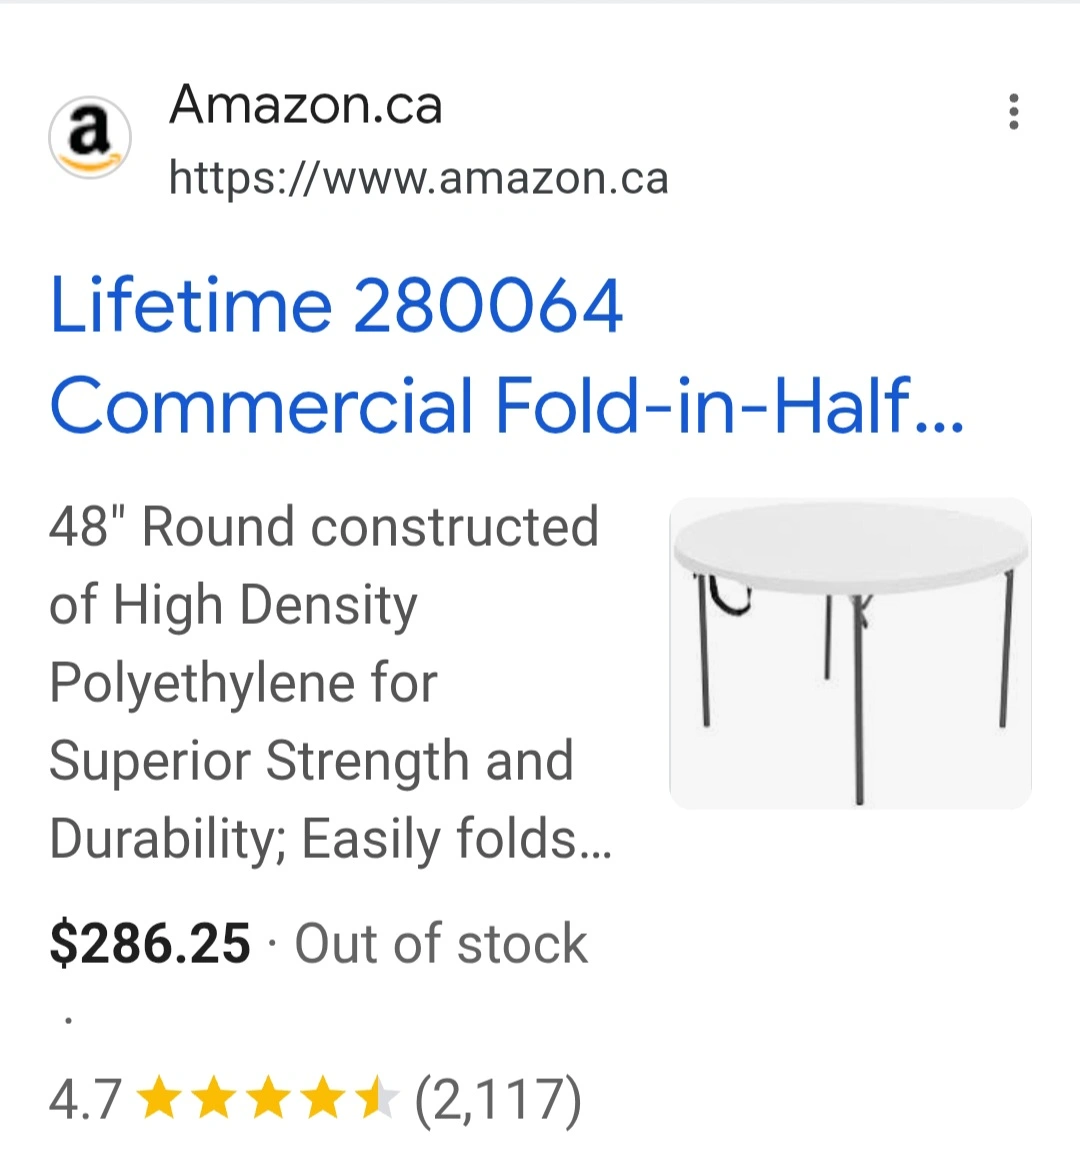This screenshot has width=1080, height=1169.
Task: Click the Amazon.ca site name
Action: click(306, 105)
